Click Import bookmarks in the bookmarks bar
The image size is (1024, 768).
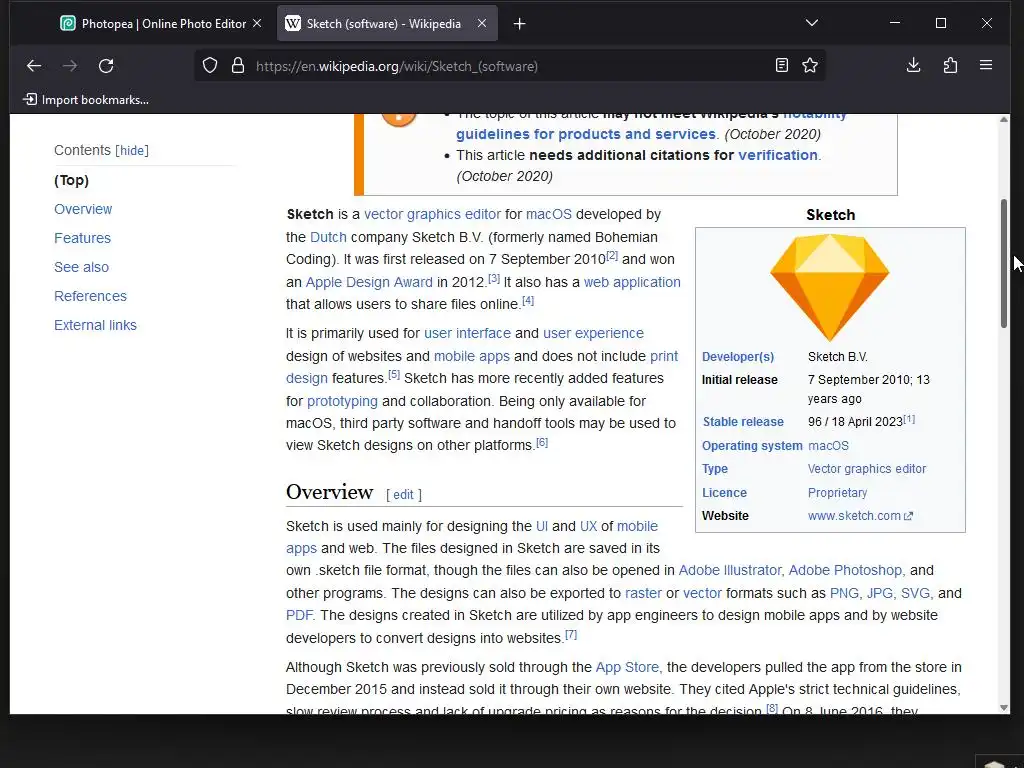coord(86,99)
